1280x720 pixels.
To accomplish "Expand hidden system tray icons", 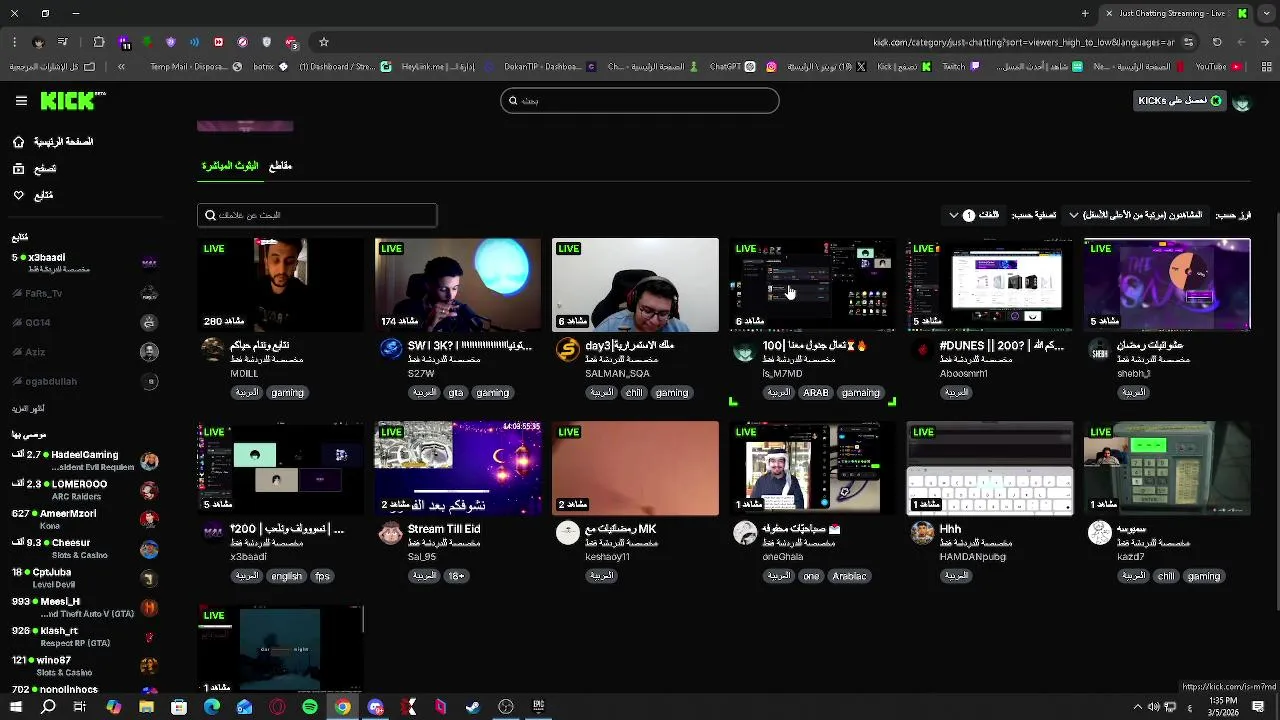I will coord(1137,707).
